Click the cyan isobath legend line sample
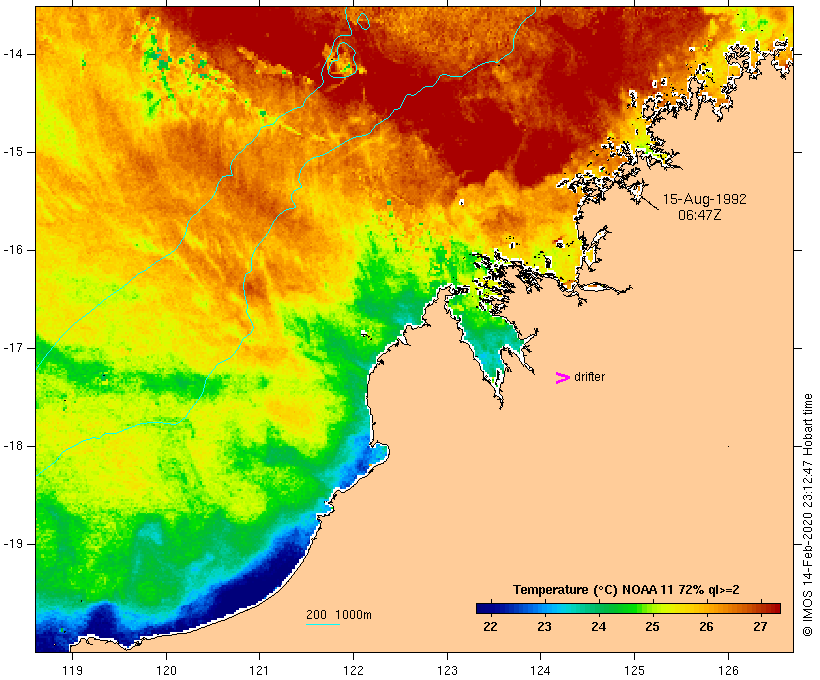This screenshot has height=680, width=820. (323, 624)
